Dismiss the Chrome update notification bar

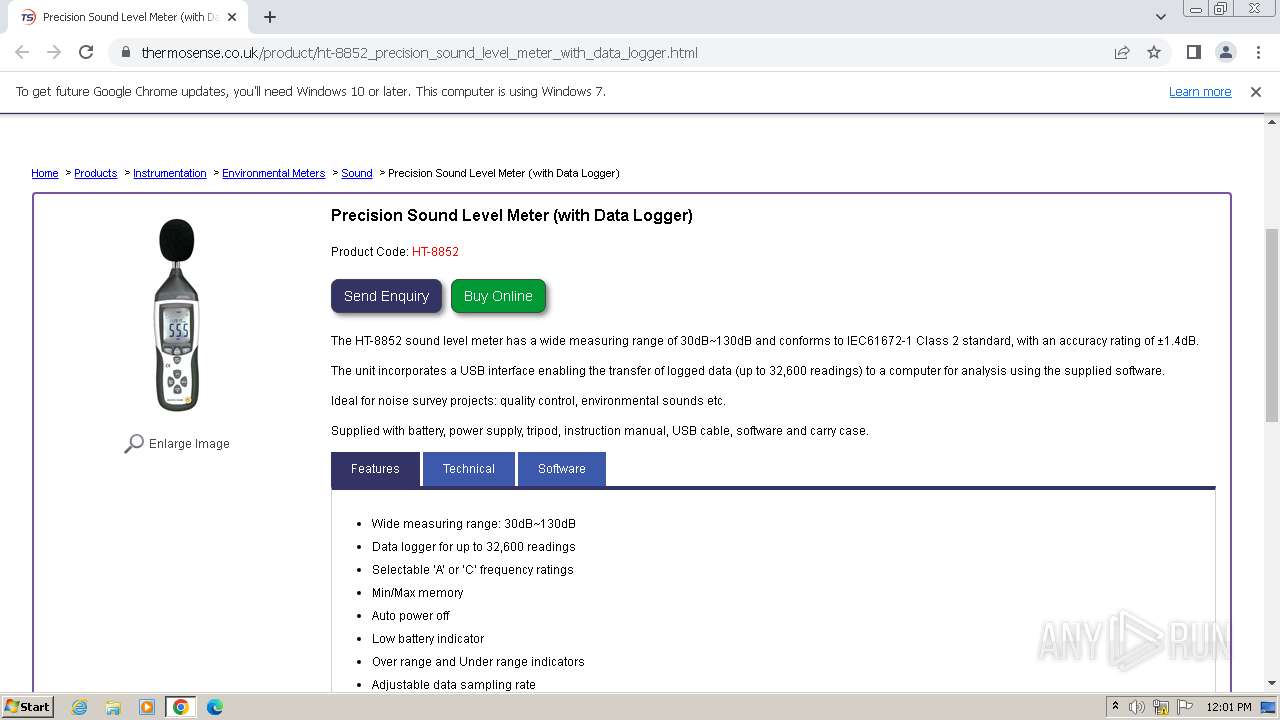(x=1256, y=91)
